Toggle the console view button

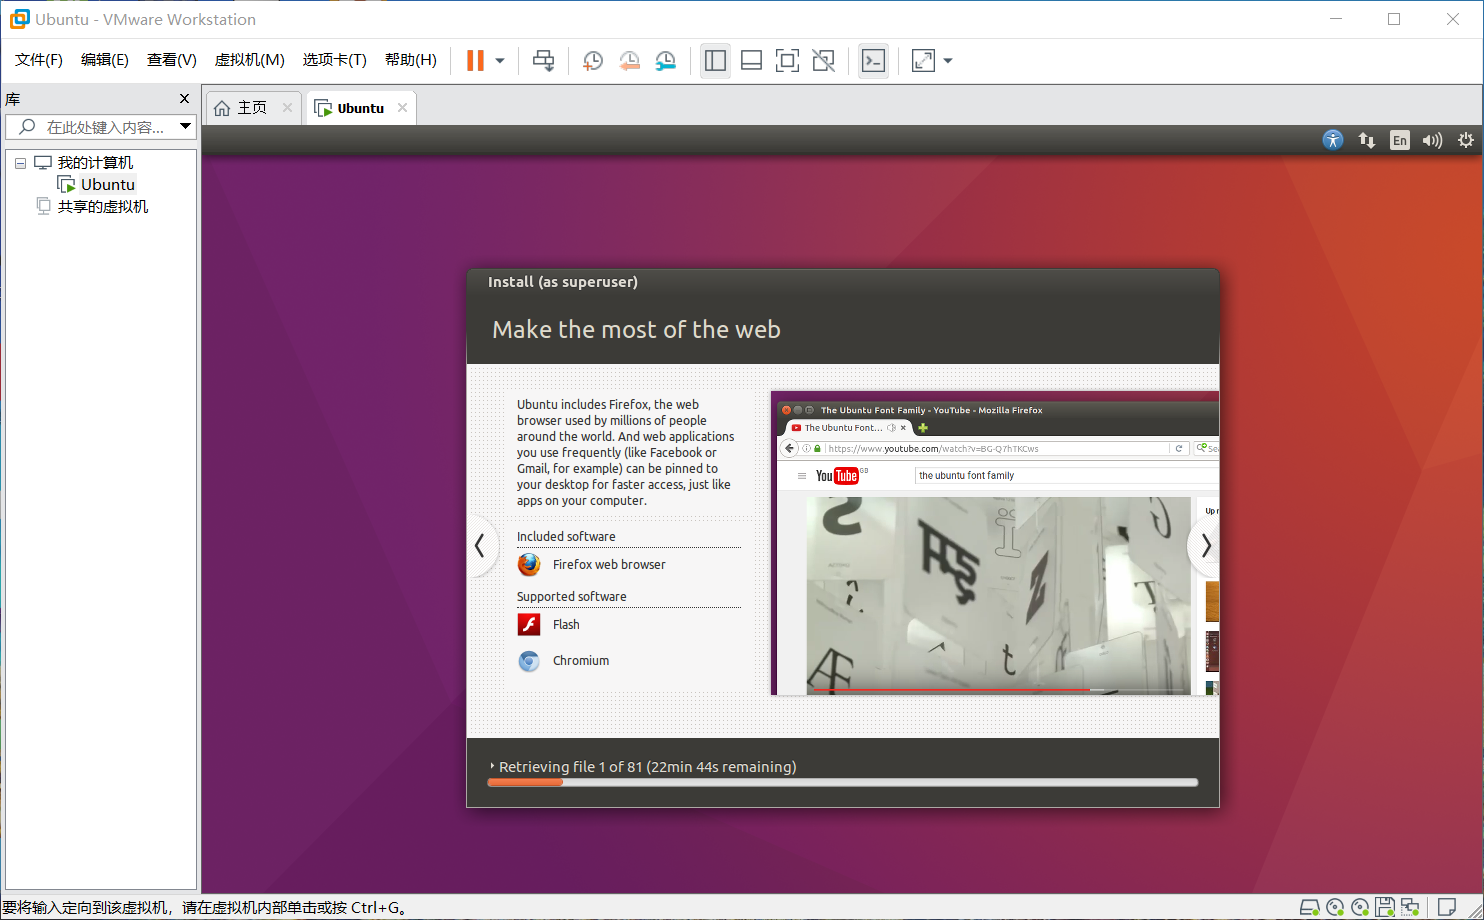[x=873, y=61]
